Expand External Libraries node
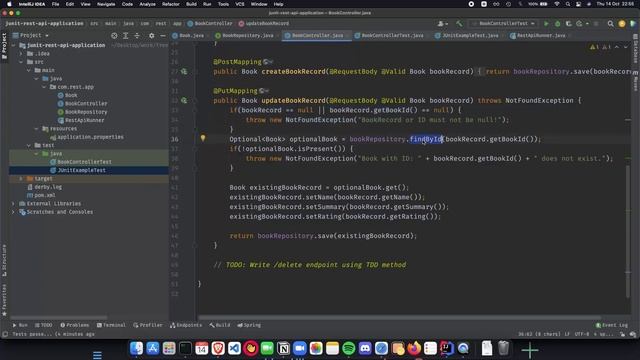Image resolution: width=640 pixels, height=360 pixels. 13,204
